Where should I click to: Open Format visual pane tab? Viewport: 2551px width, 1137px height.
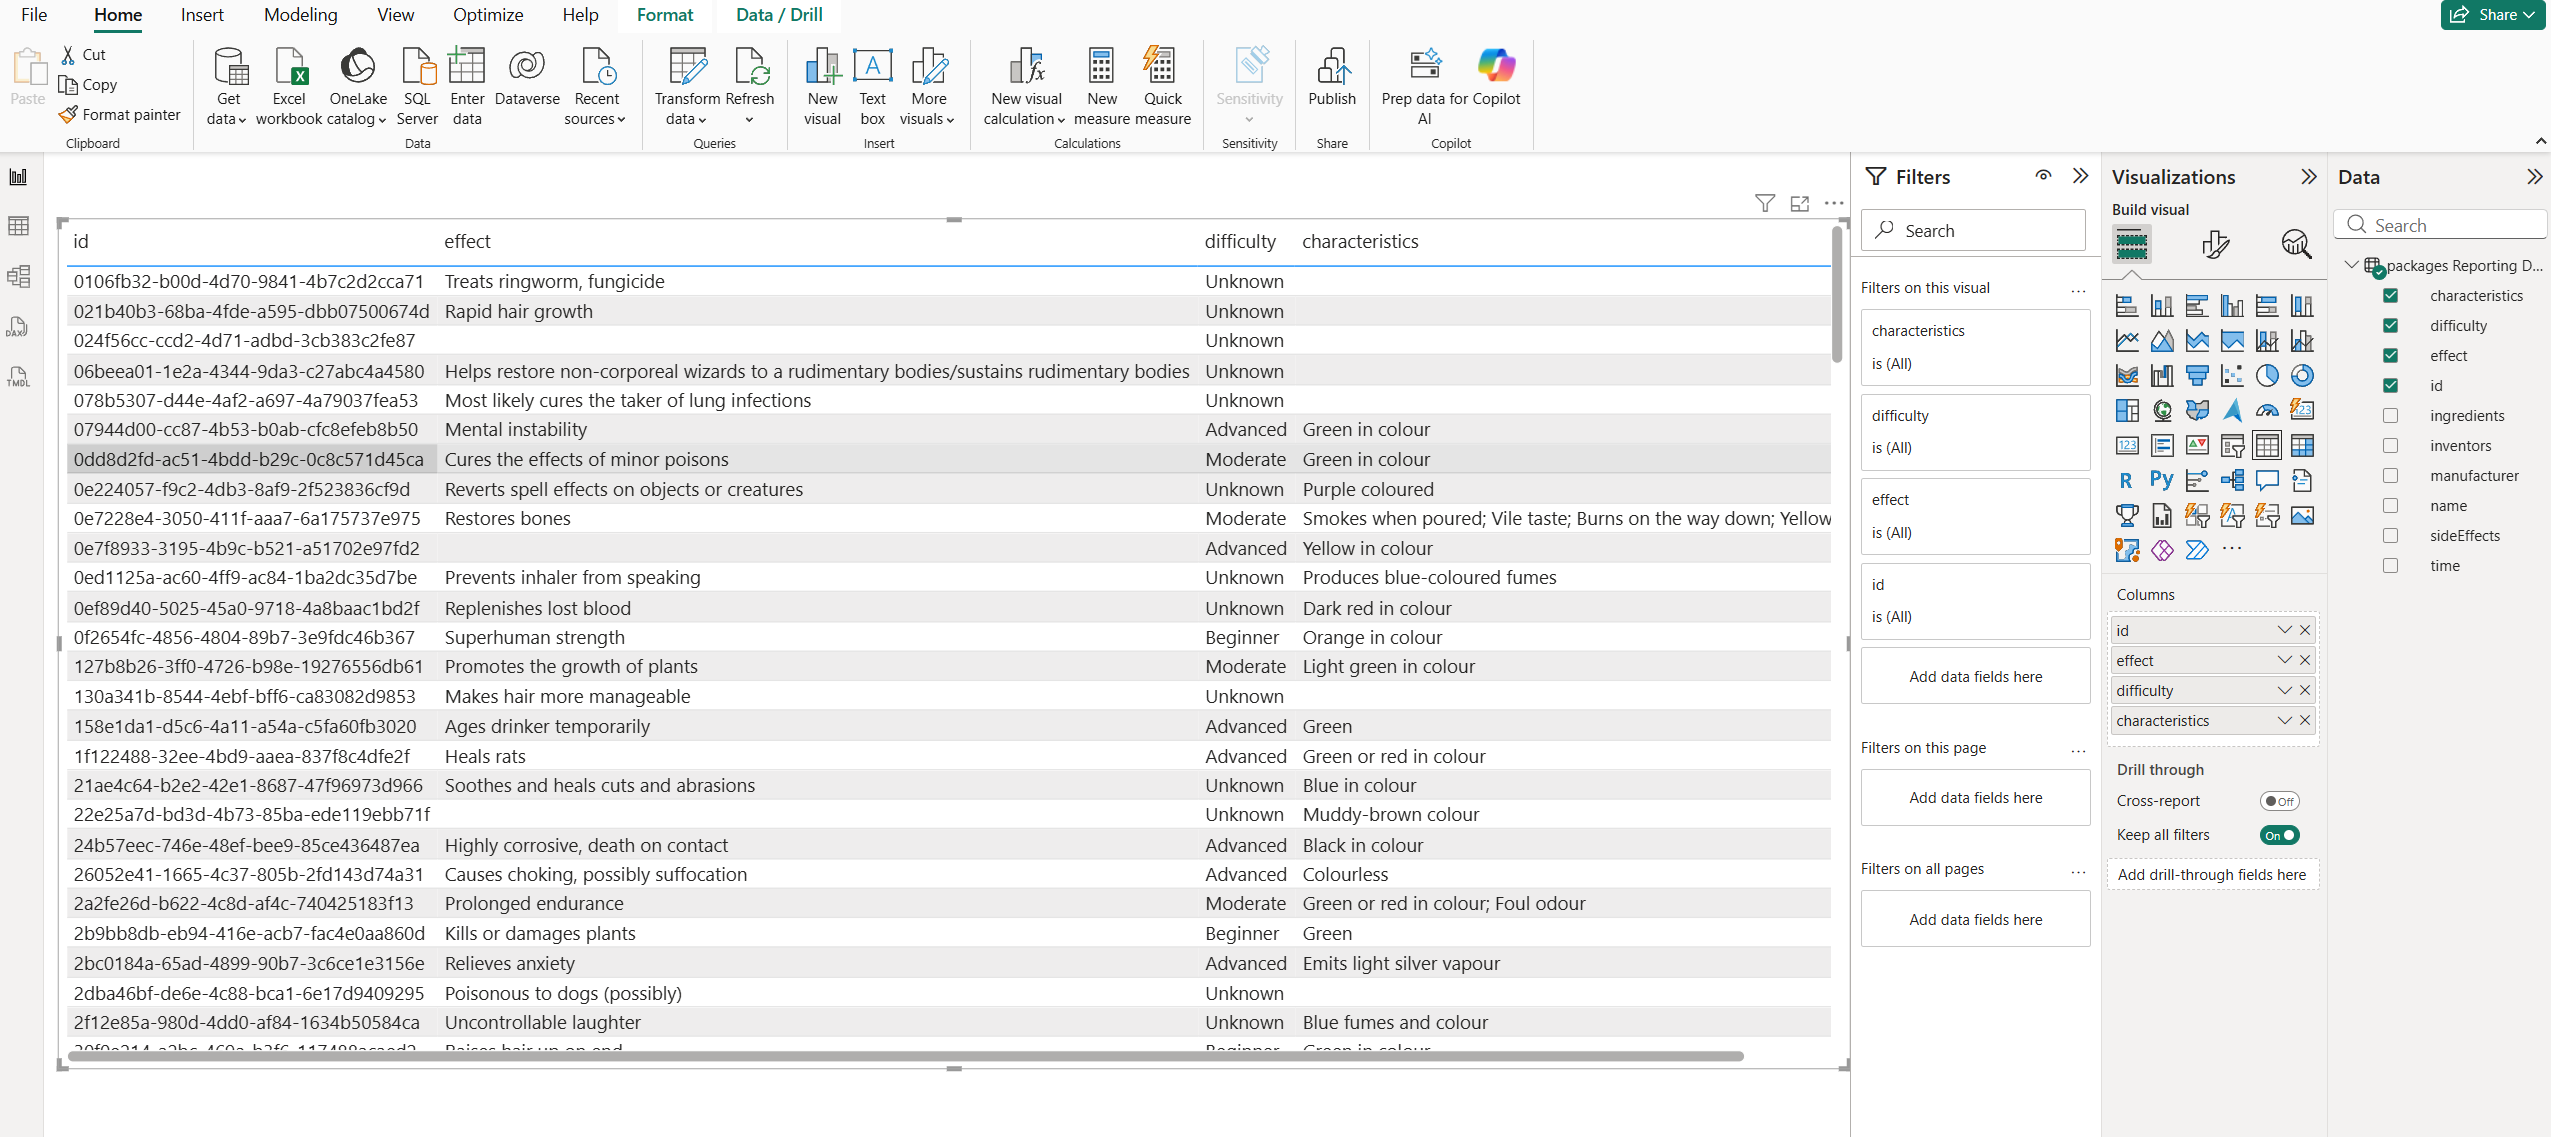(x=2215, y=244)
